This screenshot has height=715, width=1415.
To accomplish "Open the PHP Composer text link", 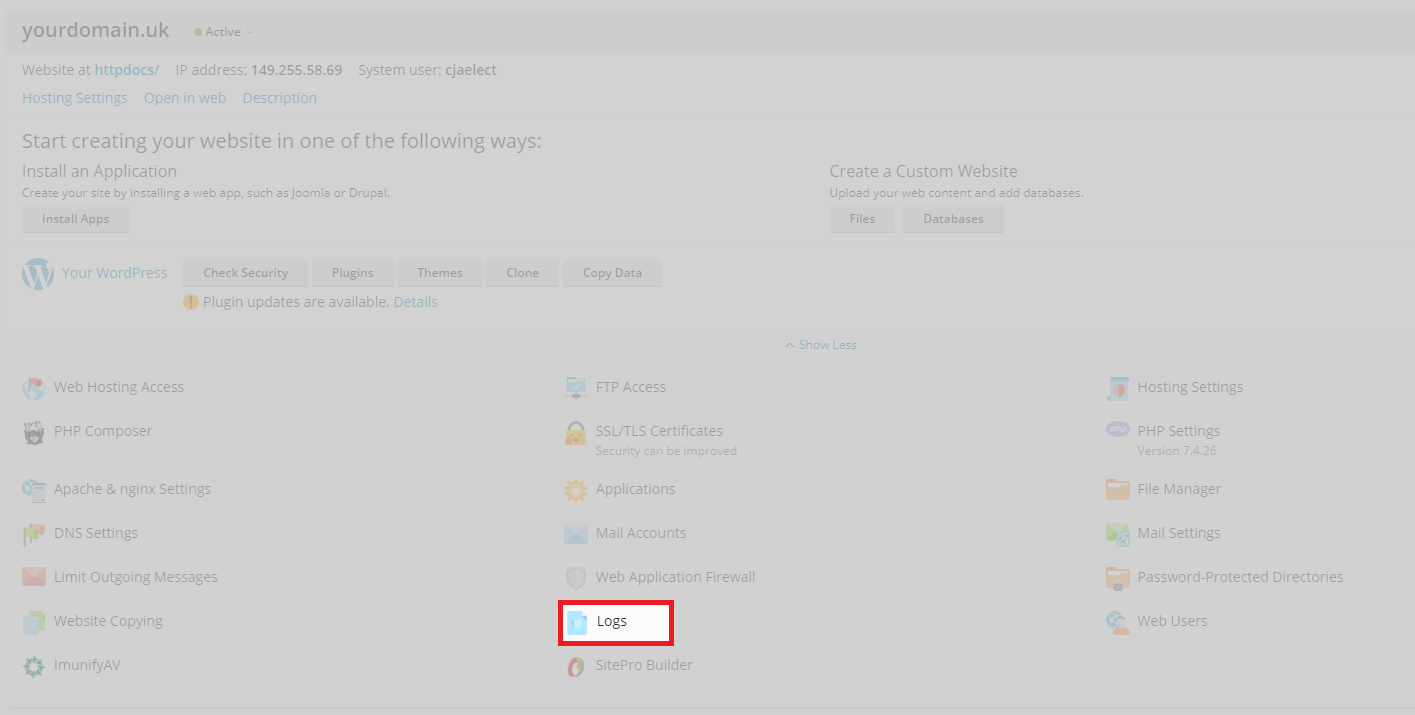I will [103, 431].
